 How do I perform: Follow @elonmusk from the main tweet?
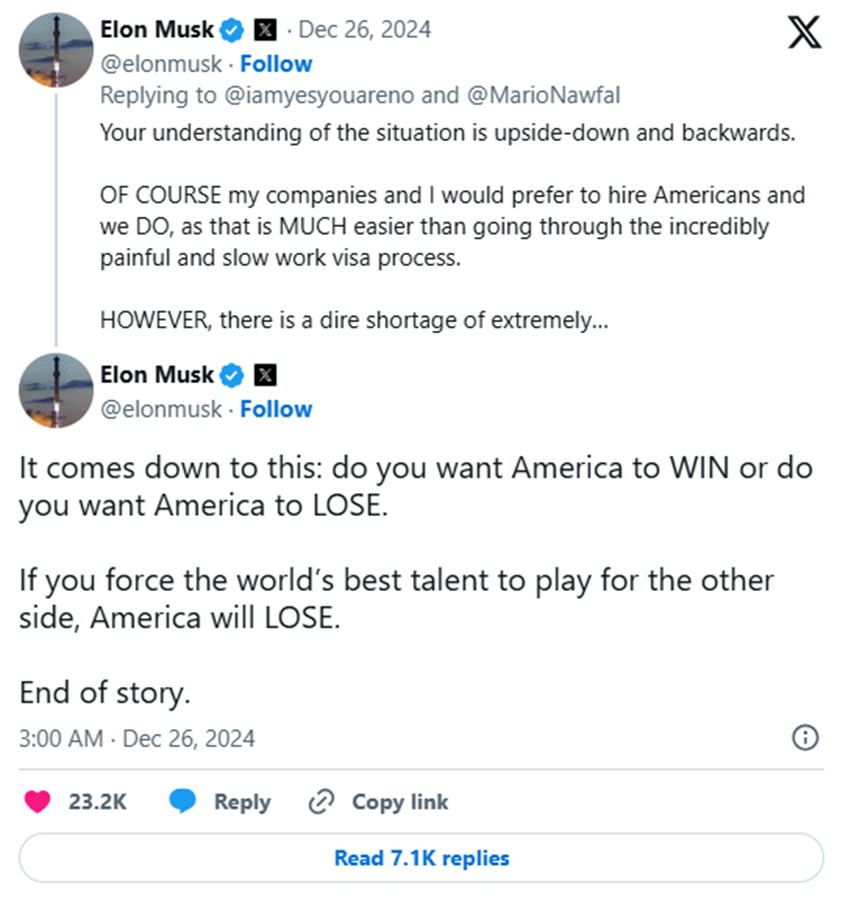pyautogui.click(x=276, y=409)
